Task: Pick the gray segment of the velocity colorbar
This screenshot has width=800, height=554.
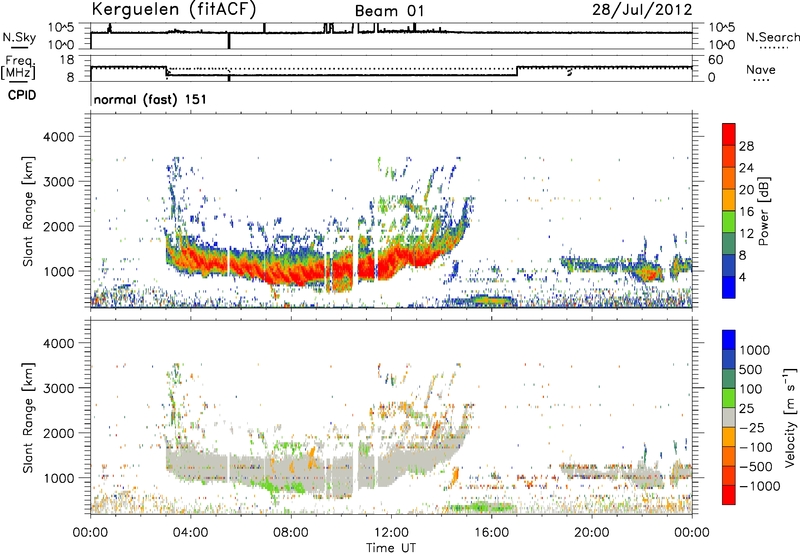Action: click(729, 417)
